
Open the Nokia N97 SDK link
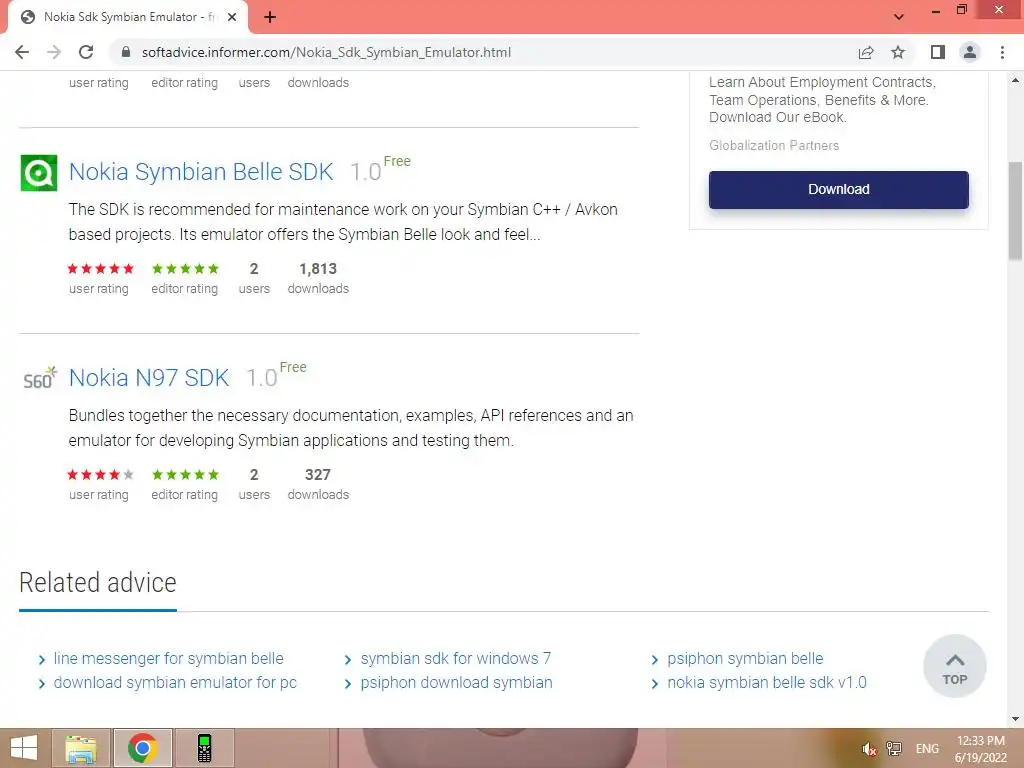149,378
